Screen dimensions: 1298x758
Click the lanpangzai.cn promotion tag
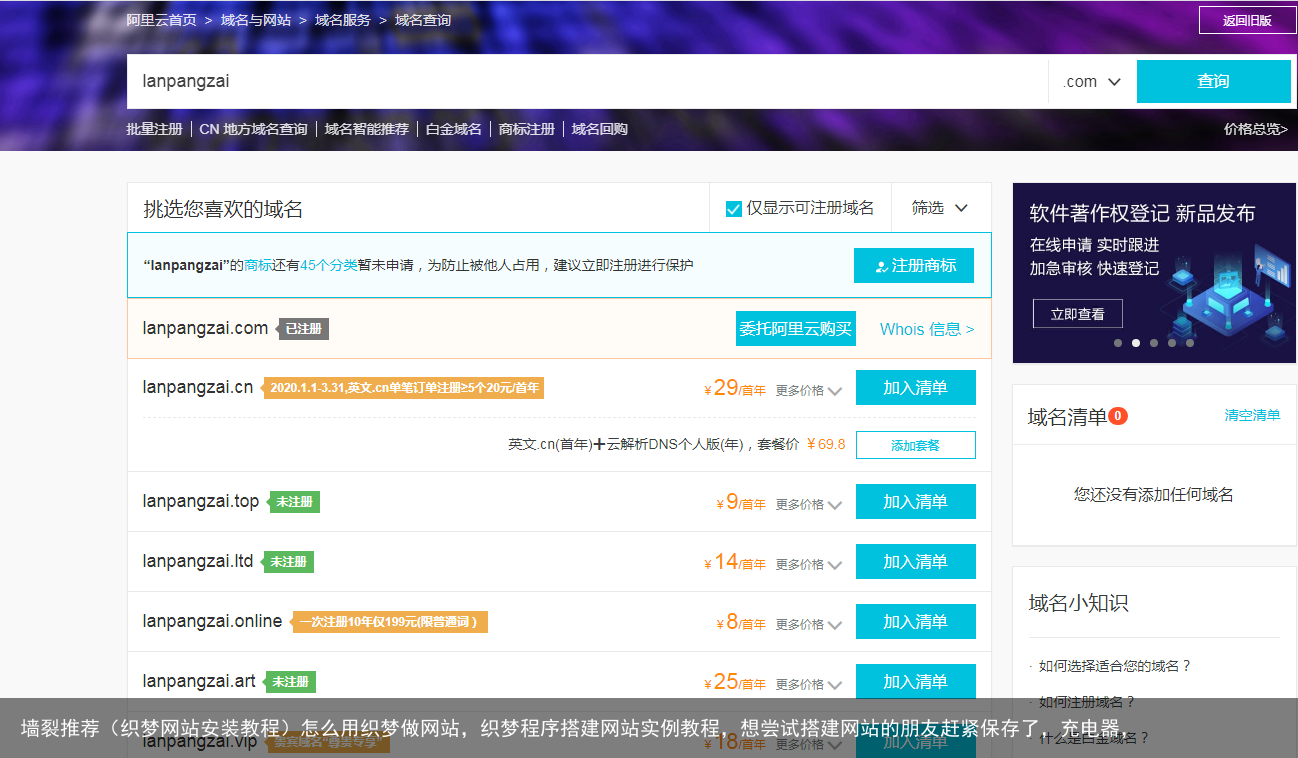(x=404, y=388)
